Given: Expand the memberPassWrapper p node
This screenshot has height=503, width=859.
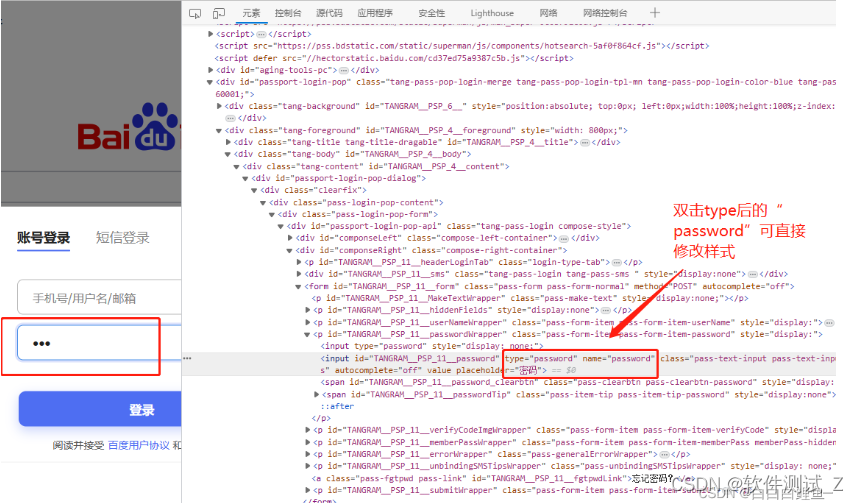Looking at the screenshot, I should (307, 442).
